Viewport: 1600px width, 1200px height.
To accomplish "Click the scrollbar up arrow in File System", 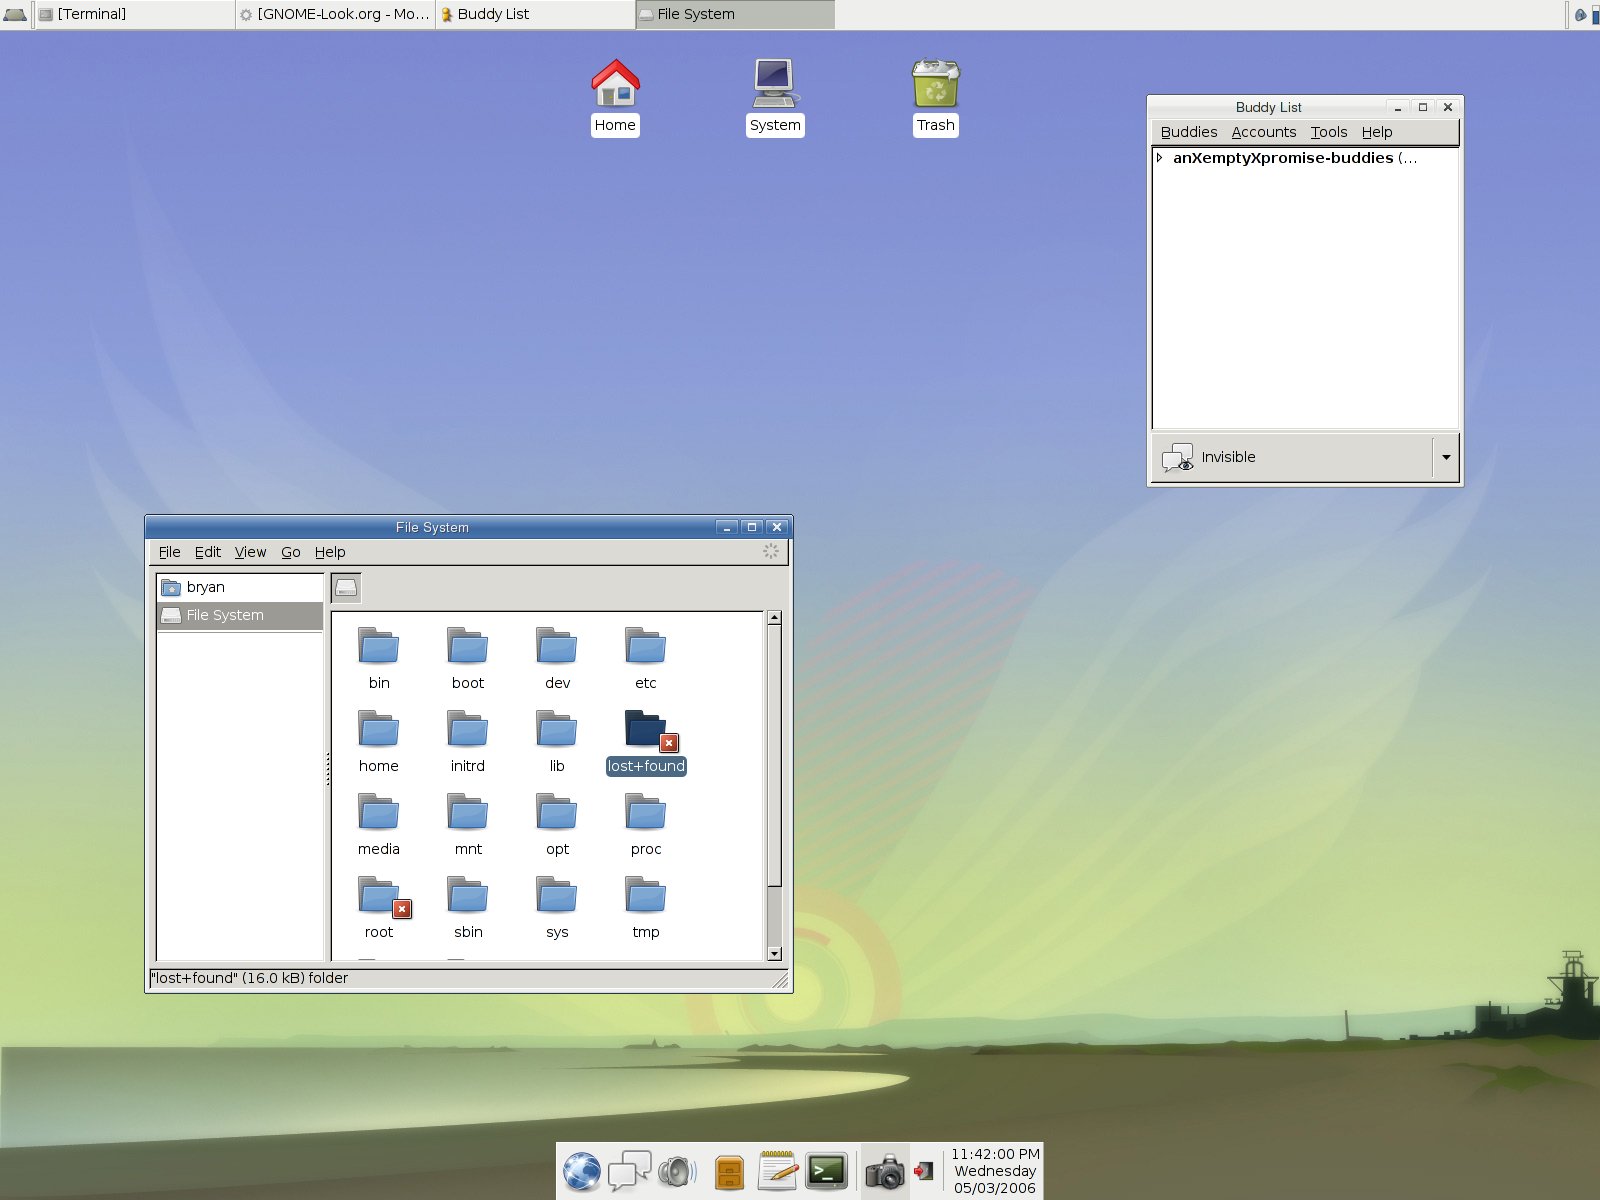I will (774, 618).
